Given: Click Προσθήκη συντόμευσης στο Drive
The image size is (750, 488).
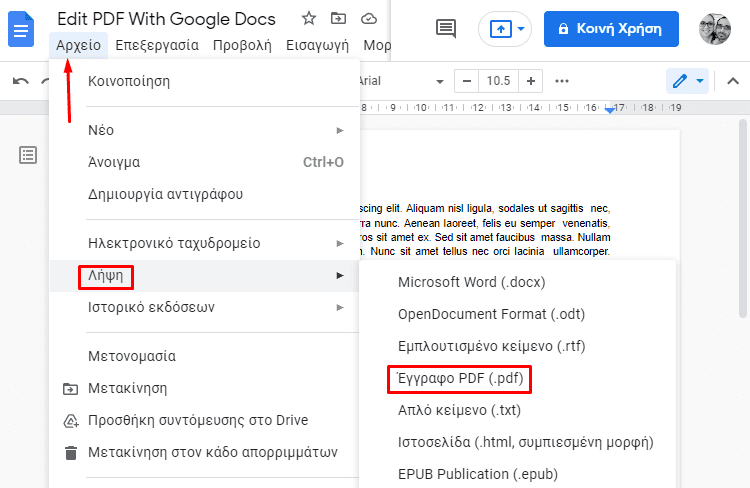Looking at the screenshot, I should click(x=205, y=420).
